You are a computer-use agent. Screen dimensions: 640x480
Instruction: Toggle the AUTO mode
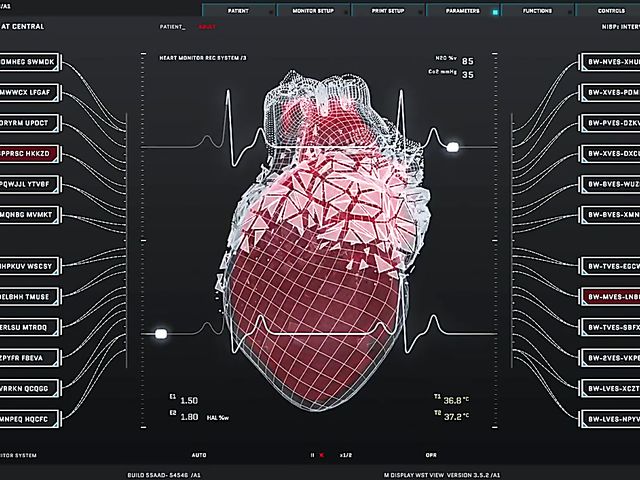pyautogui.click(x=199, y=455)
